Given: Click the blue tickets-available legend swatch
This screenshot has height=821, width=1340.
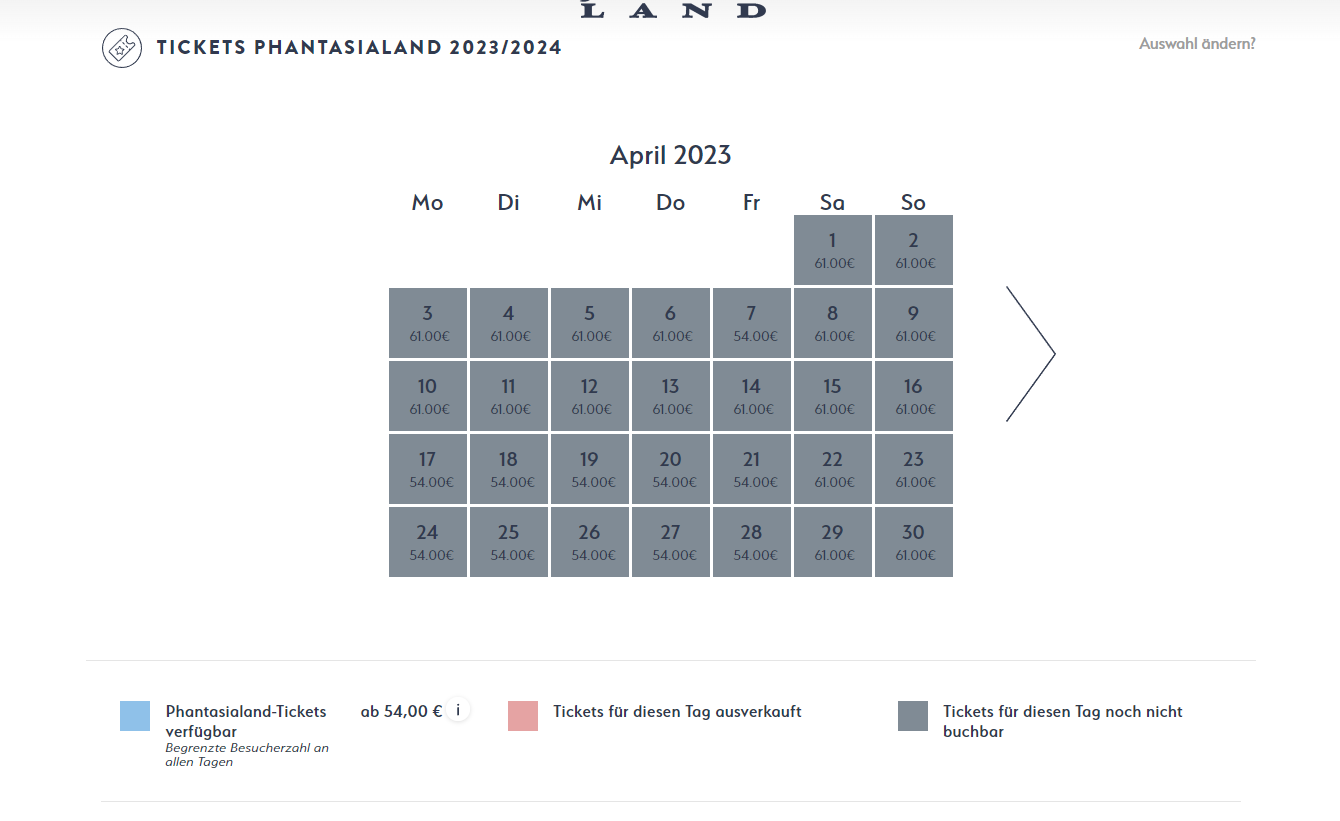Looking at the screenshot, I should 135,716.
